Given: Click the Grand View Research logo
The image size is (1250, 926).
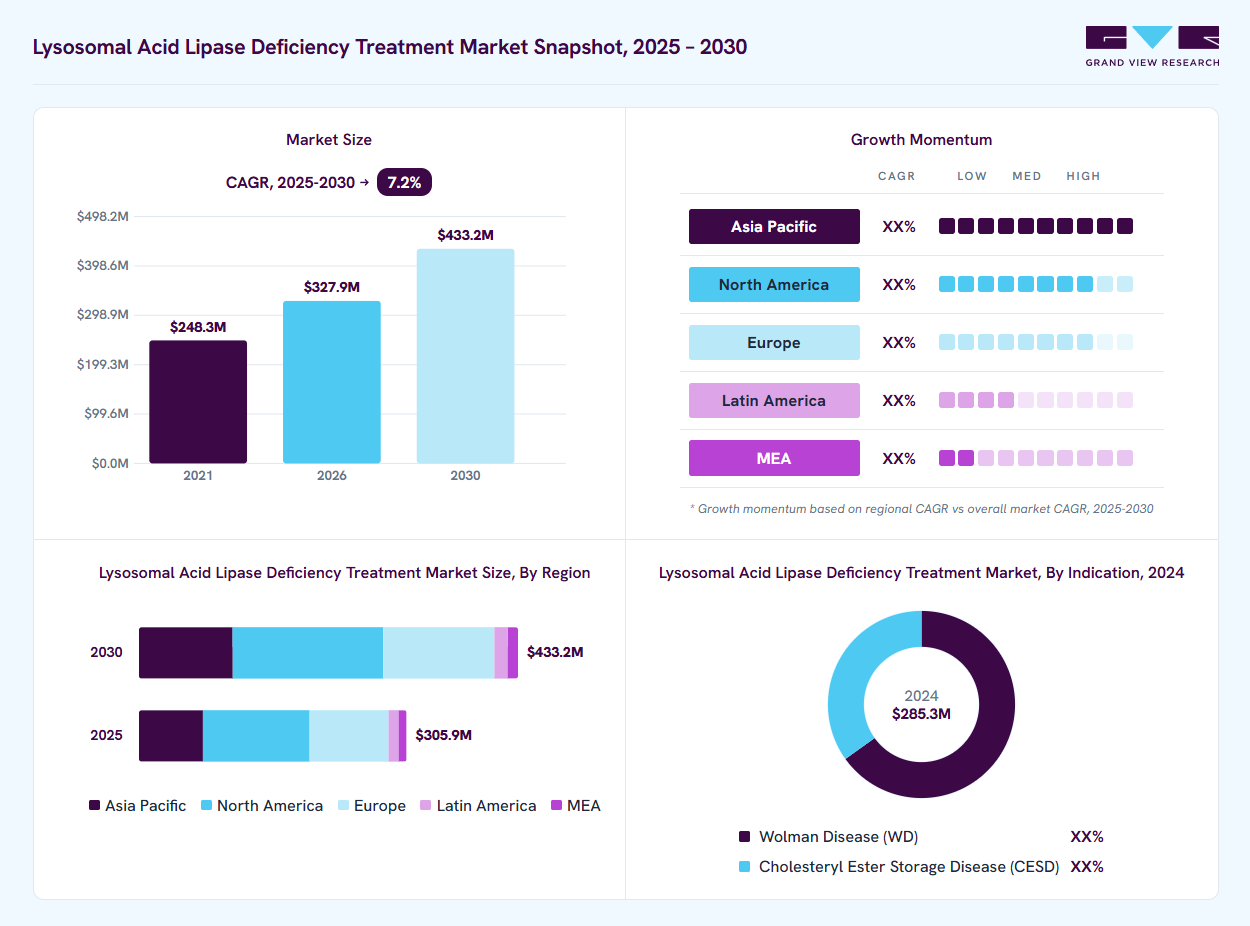Looking at the screenshot, I should pyautogui.click(x=1152, y=46).
